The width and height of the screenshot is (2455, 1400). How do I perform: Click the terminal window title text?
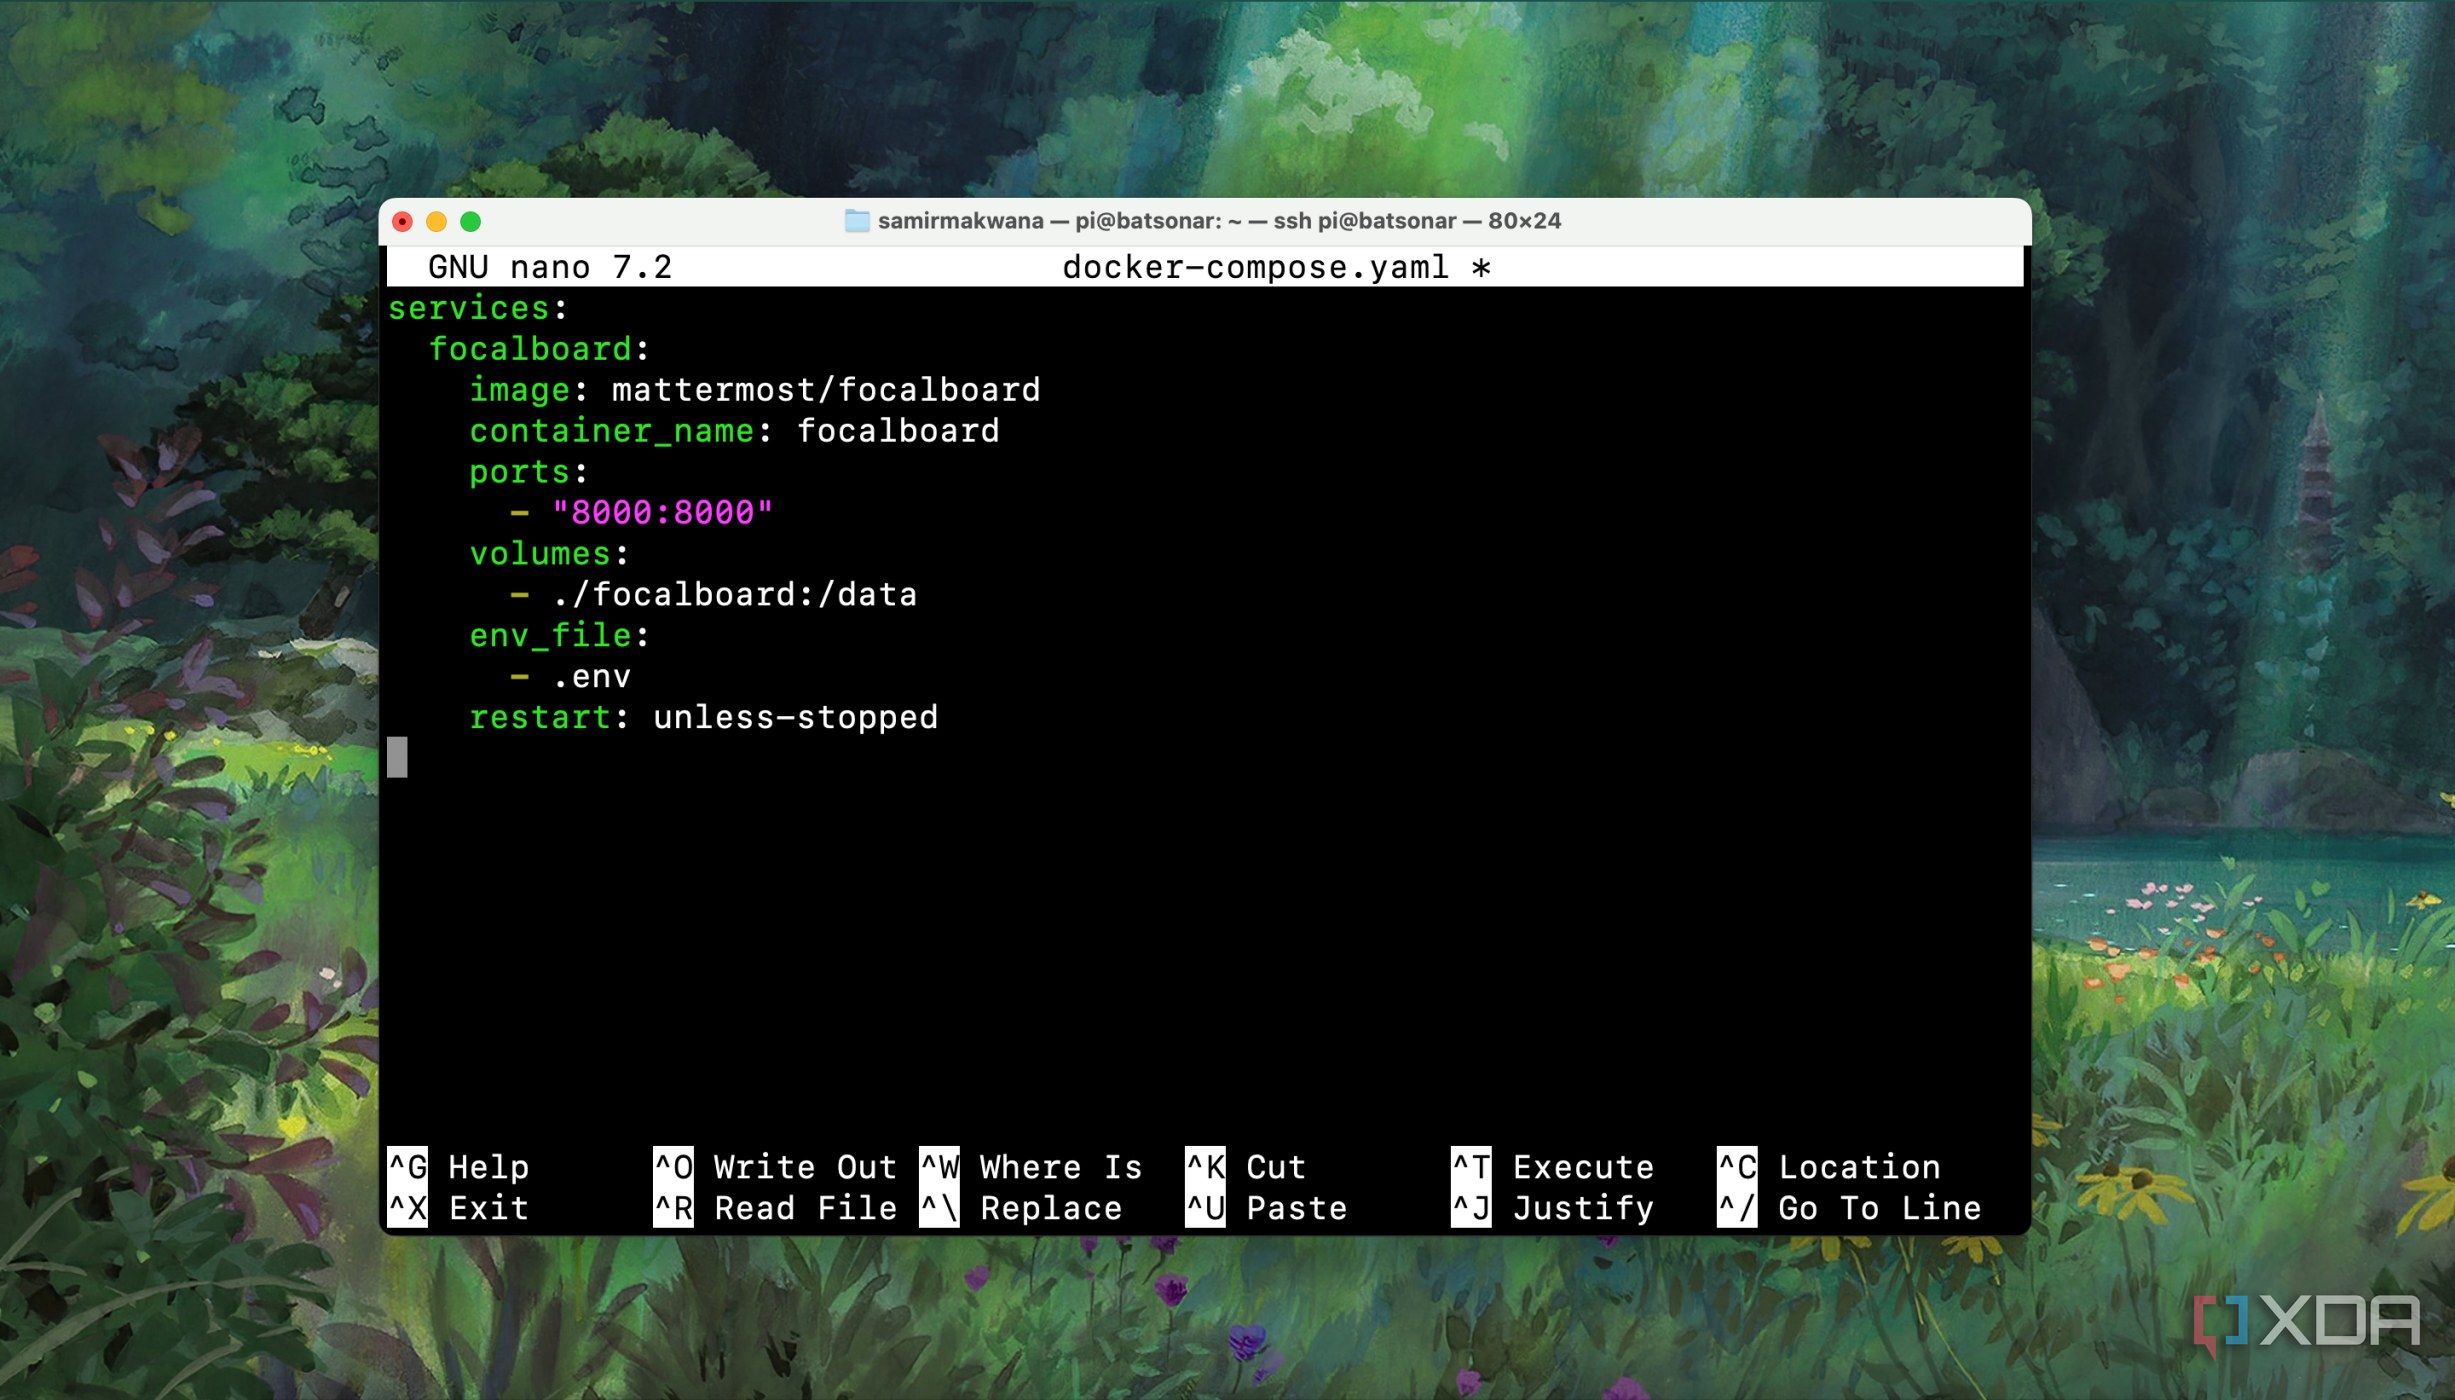click(1218, 221)
